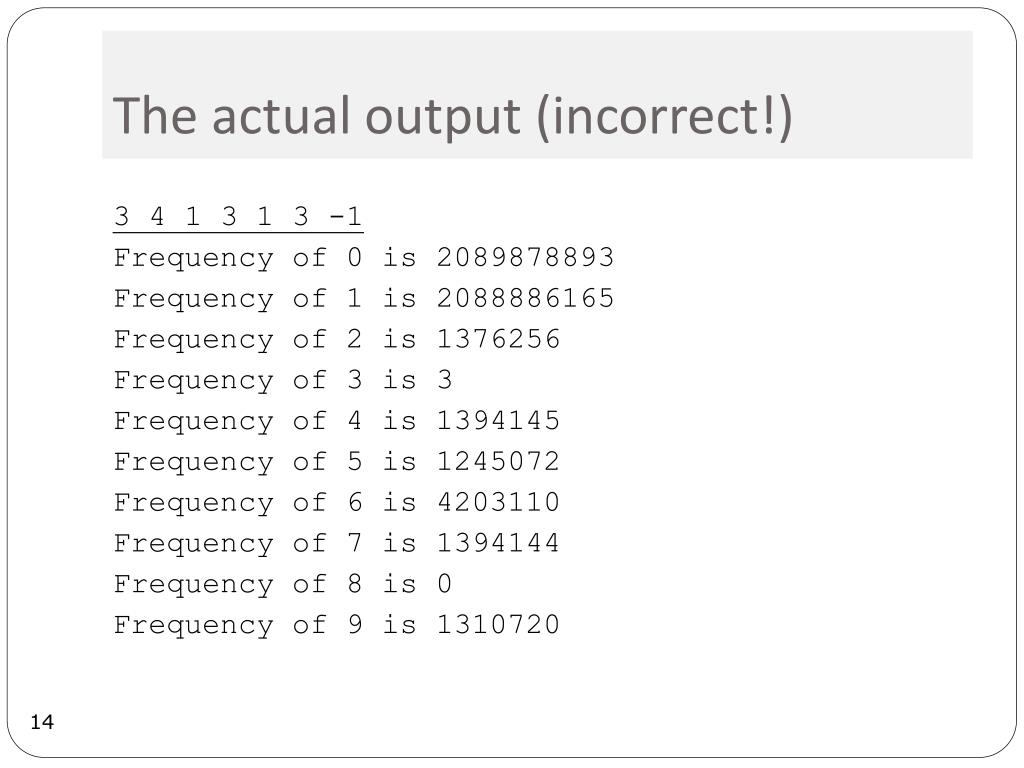Click the value 2088886165
1024x768 pixels.
(x=525, y=298)
